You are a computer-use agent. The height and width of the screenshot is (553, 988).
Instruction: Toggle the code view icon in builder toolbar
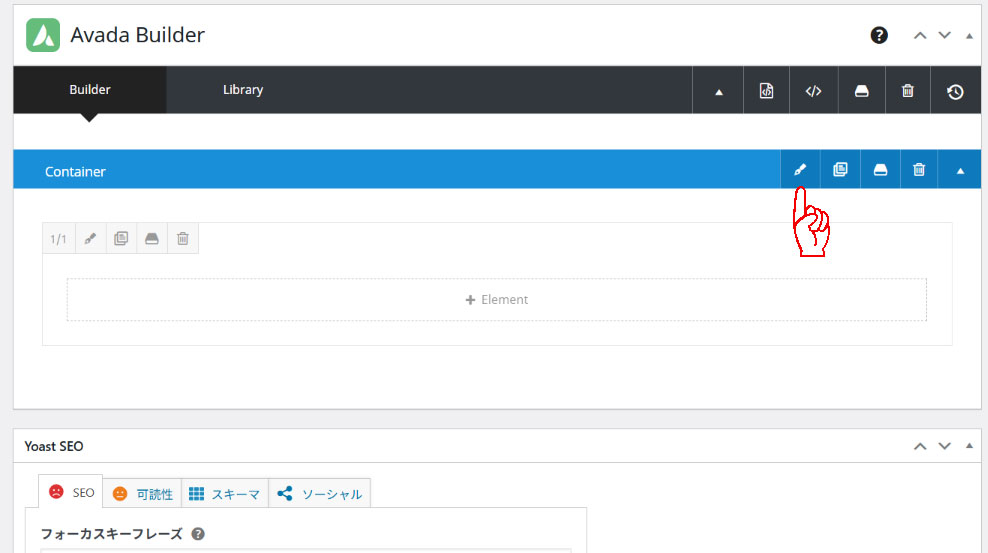pos(813,91)
